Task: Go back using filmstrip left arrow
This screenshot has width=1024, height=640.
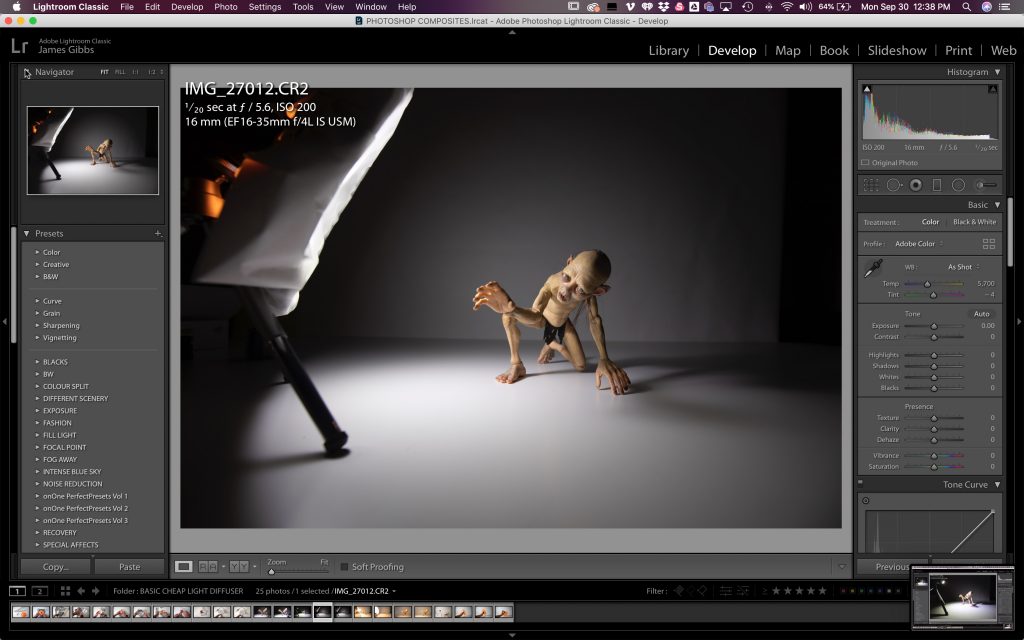Action: (x=81, y=591)
